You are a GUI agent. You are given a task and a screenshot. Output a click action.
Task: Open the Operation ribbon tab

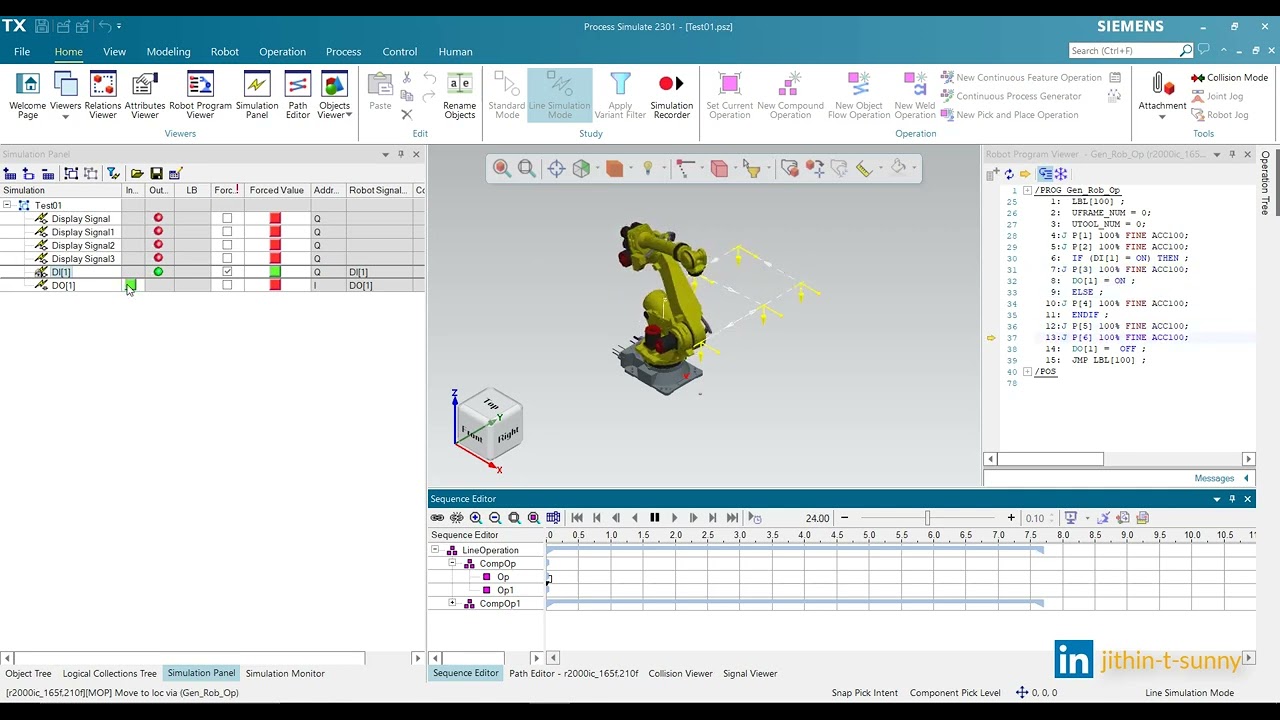pos(282,52)
